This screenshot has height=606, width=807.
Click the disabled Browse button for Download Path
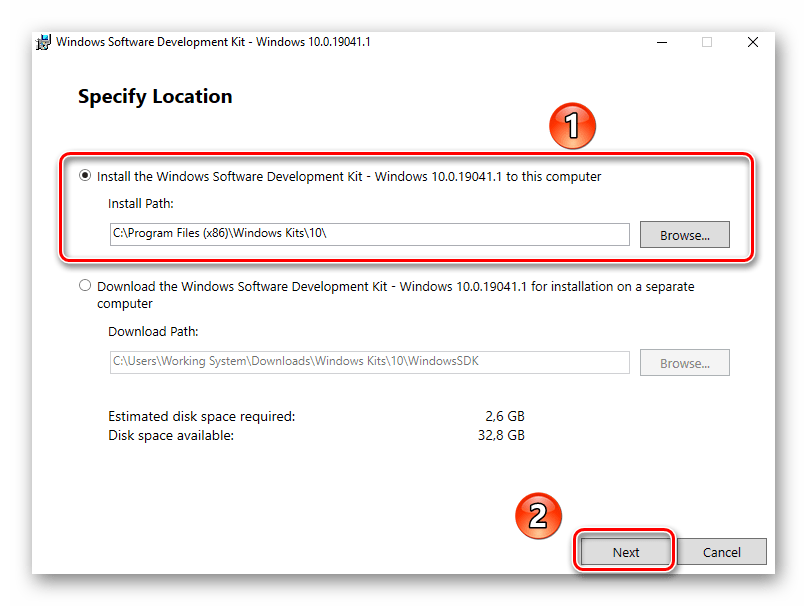coord(684,363)
